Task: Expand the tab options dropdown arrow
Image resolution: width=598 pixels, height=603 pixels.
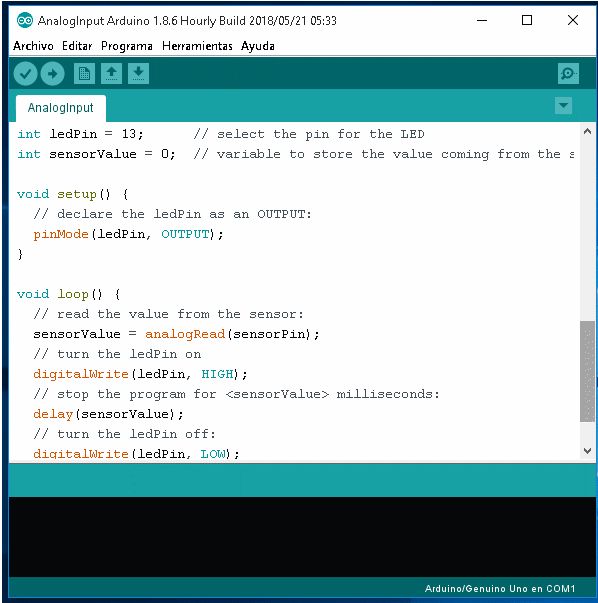Action: coord(563,105)
